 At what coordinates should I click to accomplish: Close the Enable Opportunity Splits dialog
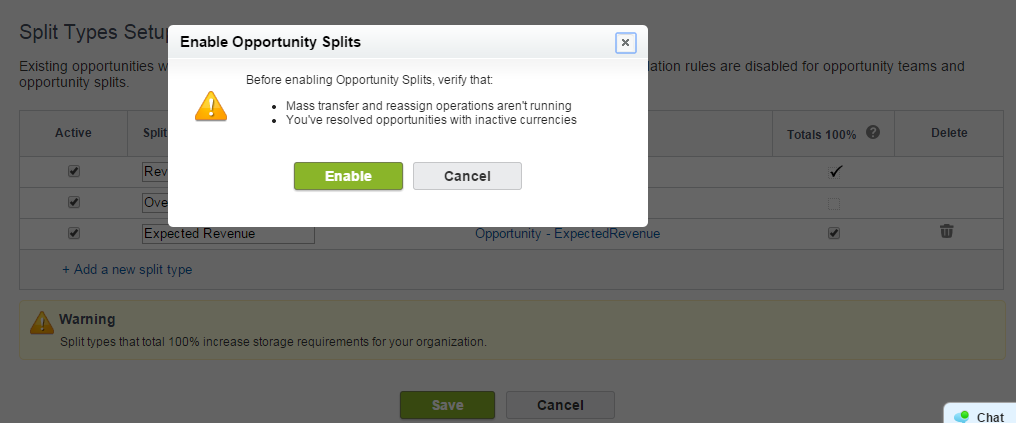(x=625, y=42)
